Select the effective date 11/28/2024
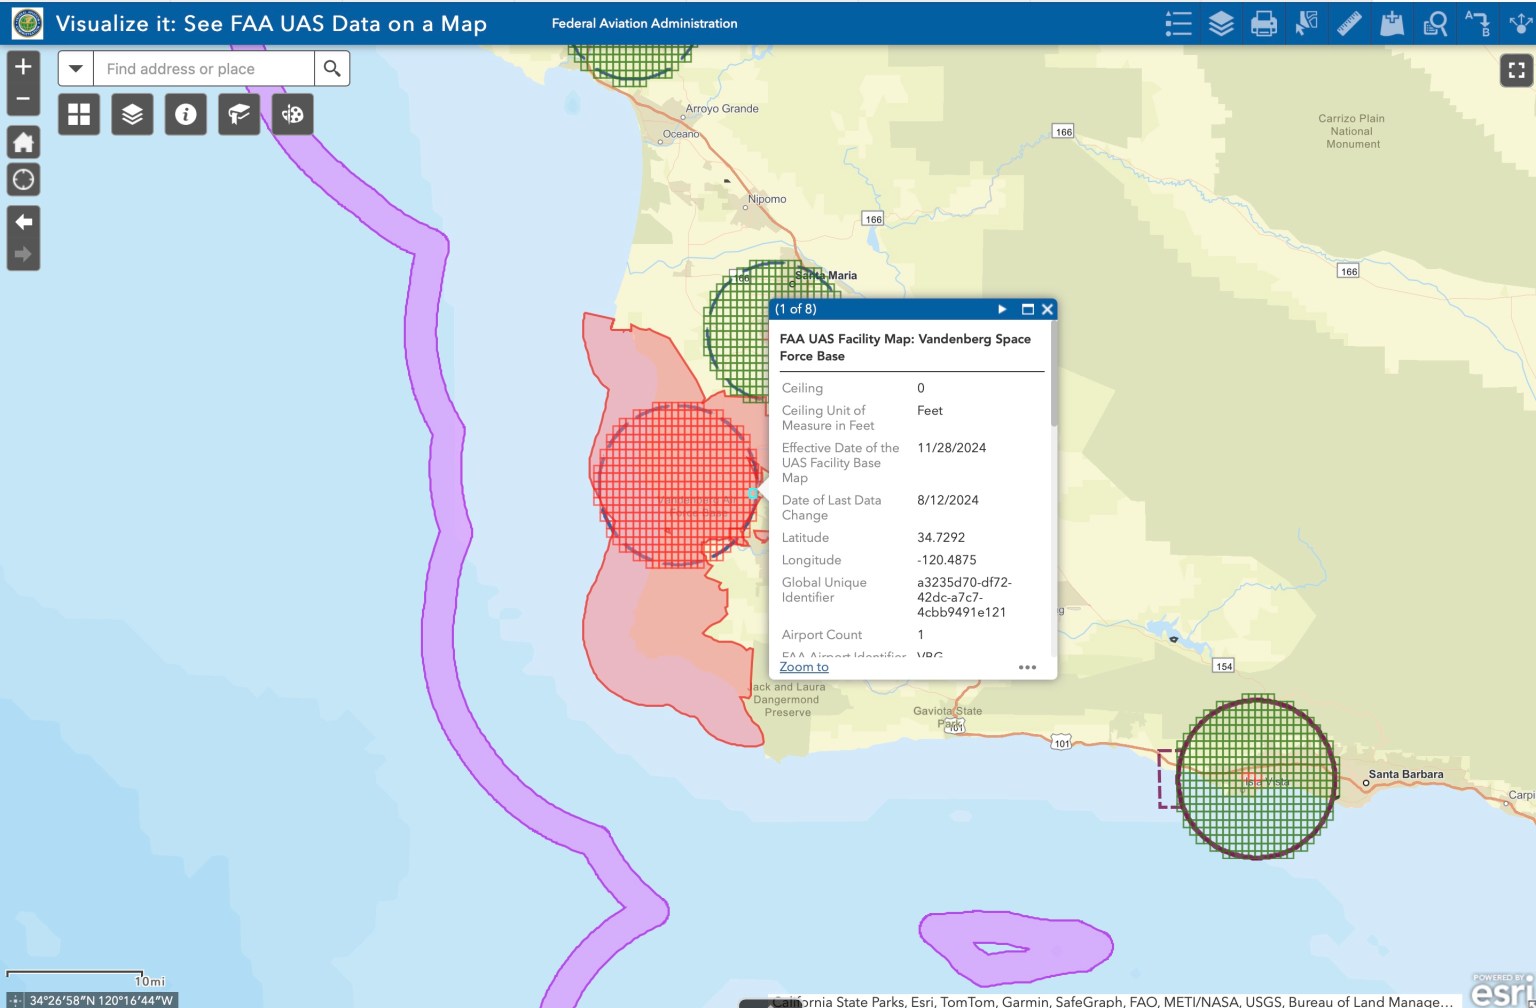The height and width of the screenshot is (1008, 1536). click(x=951, y=448)
